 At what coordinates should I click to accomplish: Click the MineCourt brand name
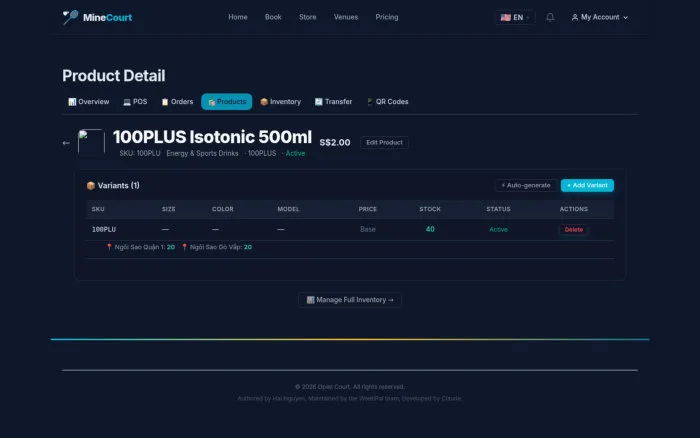point(107,17)
